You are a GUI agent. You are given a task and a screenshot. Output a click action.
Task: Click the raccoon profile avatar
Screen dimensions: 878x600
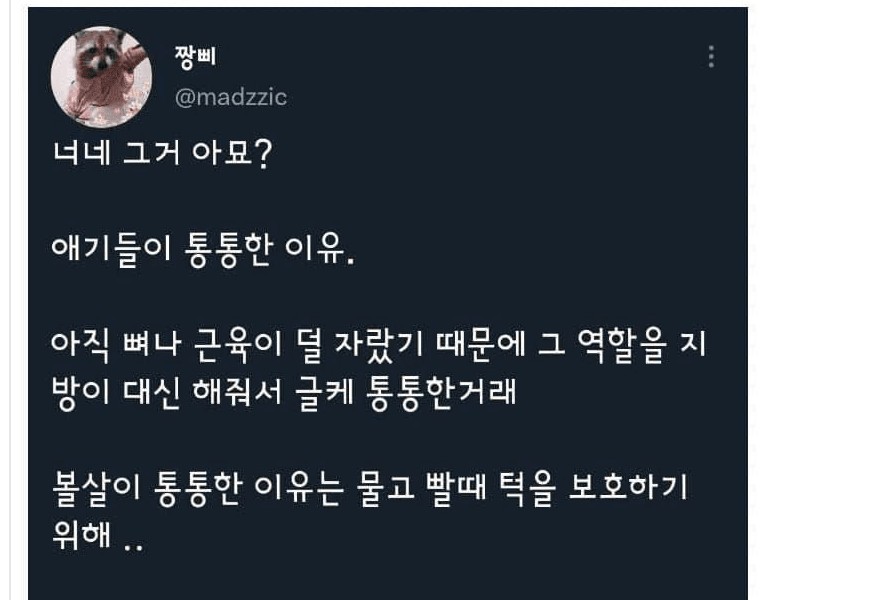pyautogui.click(x=101, y=77)
